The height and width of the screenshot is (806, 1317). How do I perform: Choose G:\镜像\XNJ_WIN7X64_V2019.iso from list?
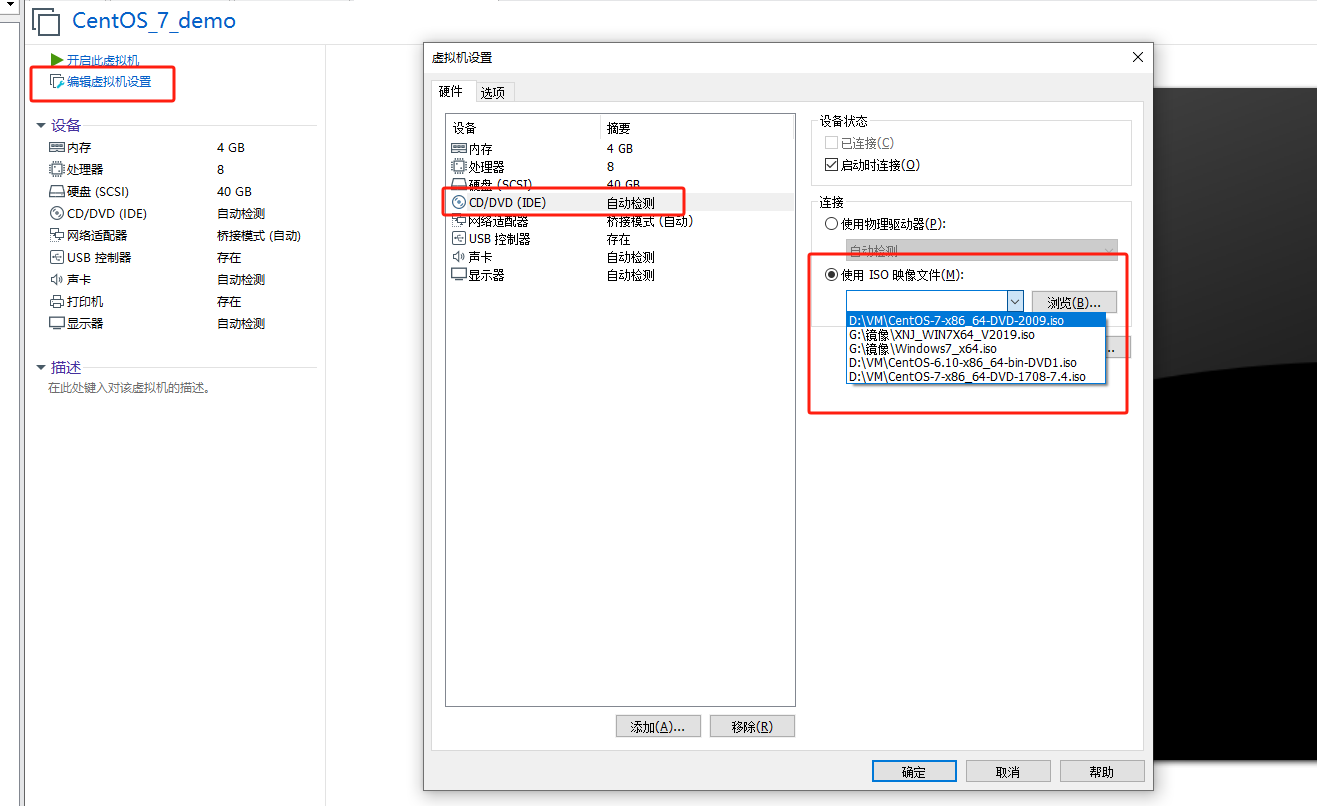point(976,335)
